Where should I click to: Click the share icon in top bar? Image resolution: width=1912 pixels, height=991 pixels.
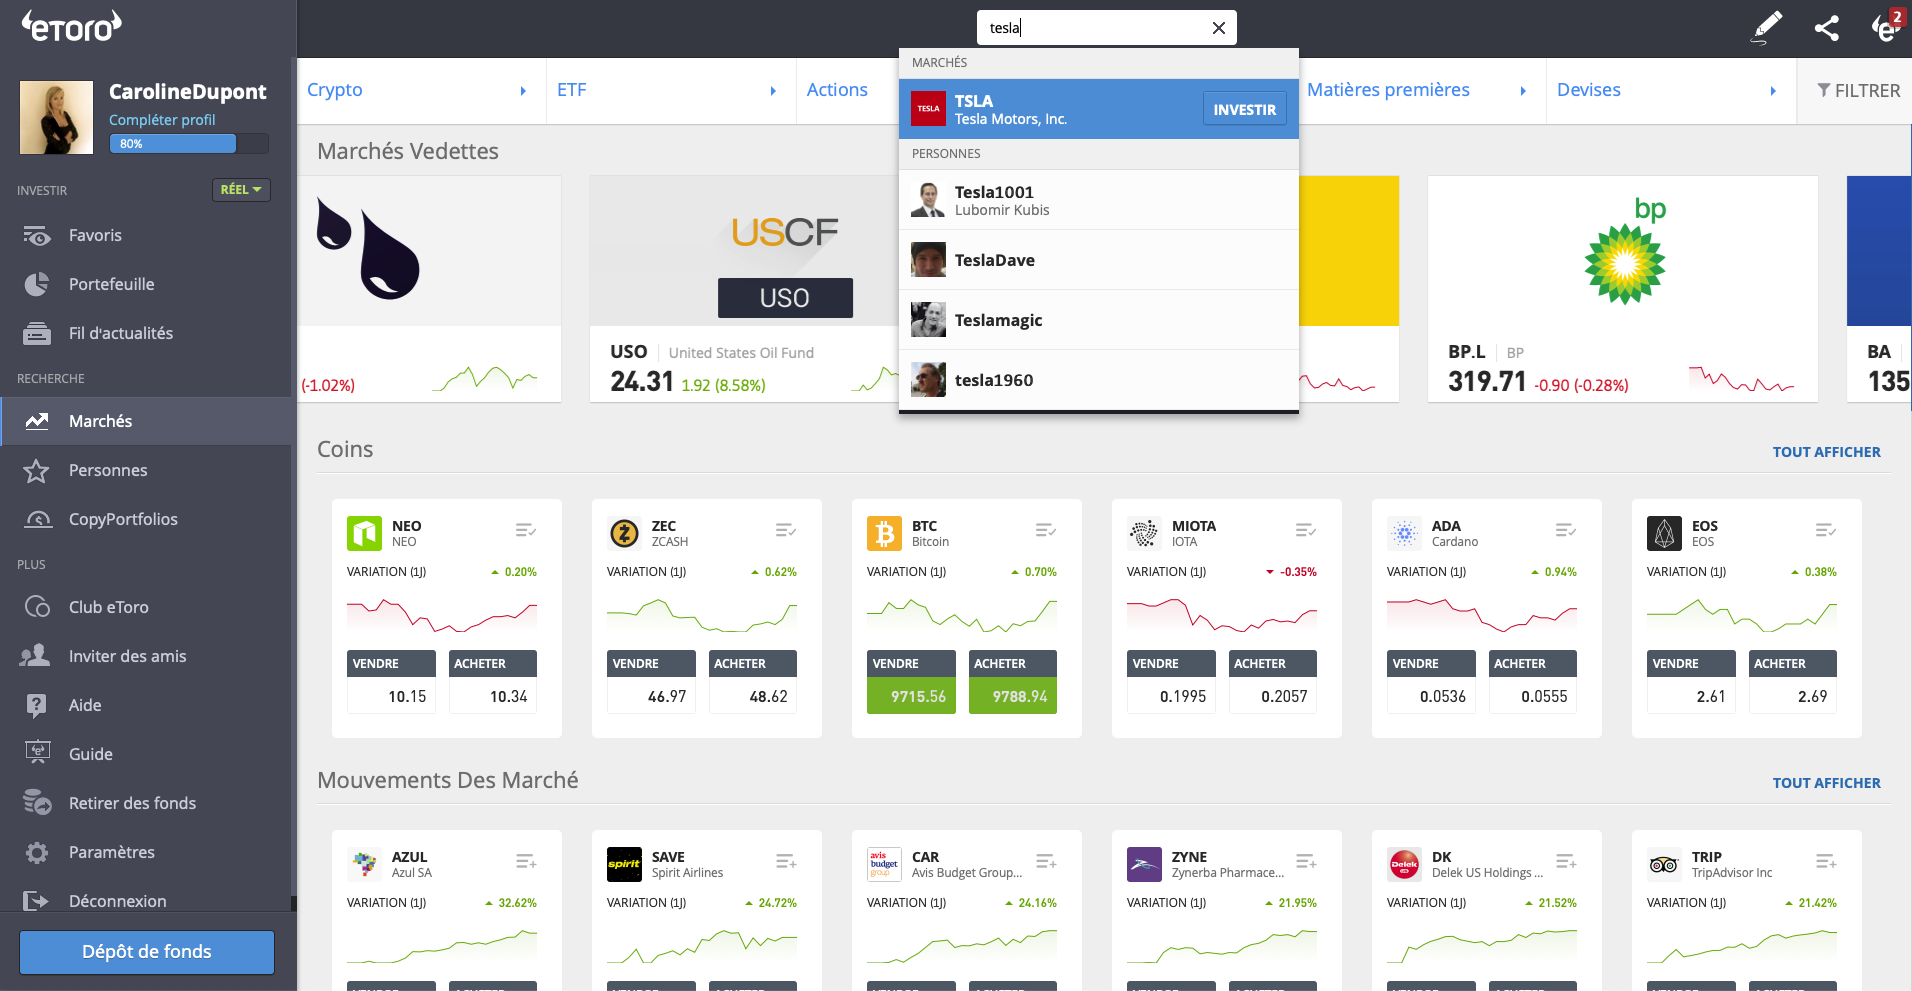[1826, 28]
